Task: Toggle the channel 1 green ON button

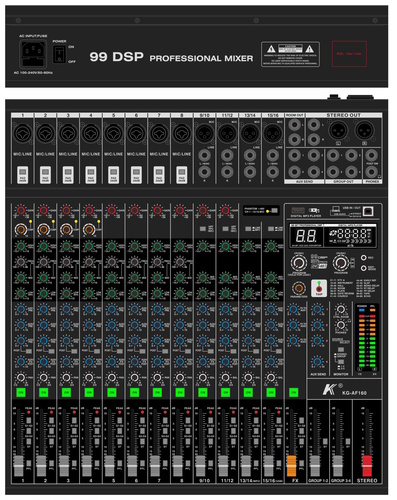Action: point(21,392)
